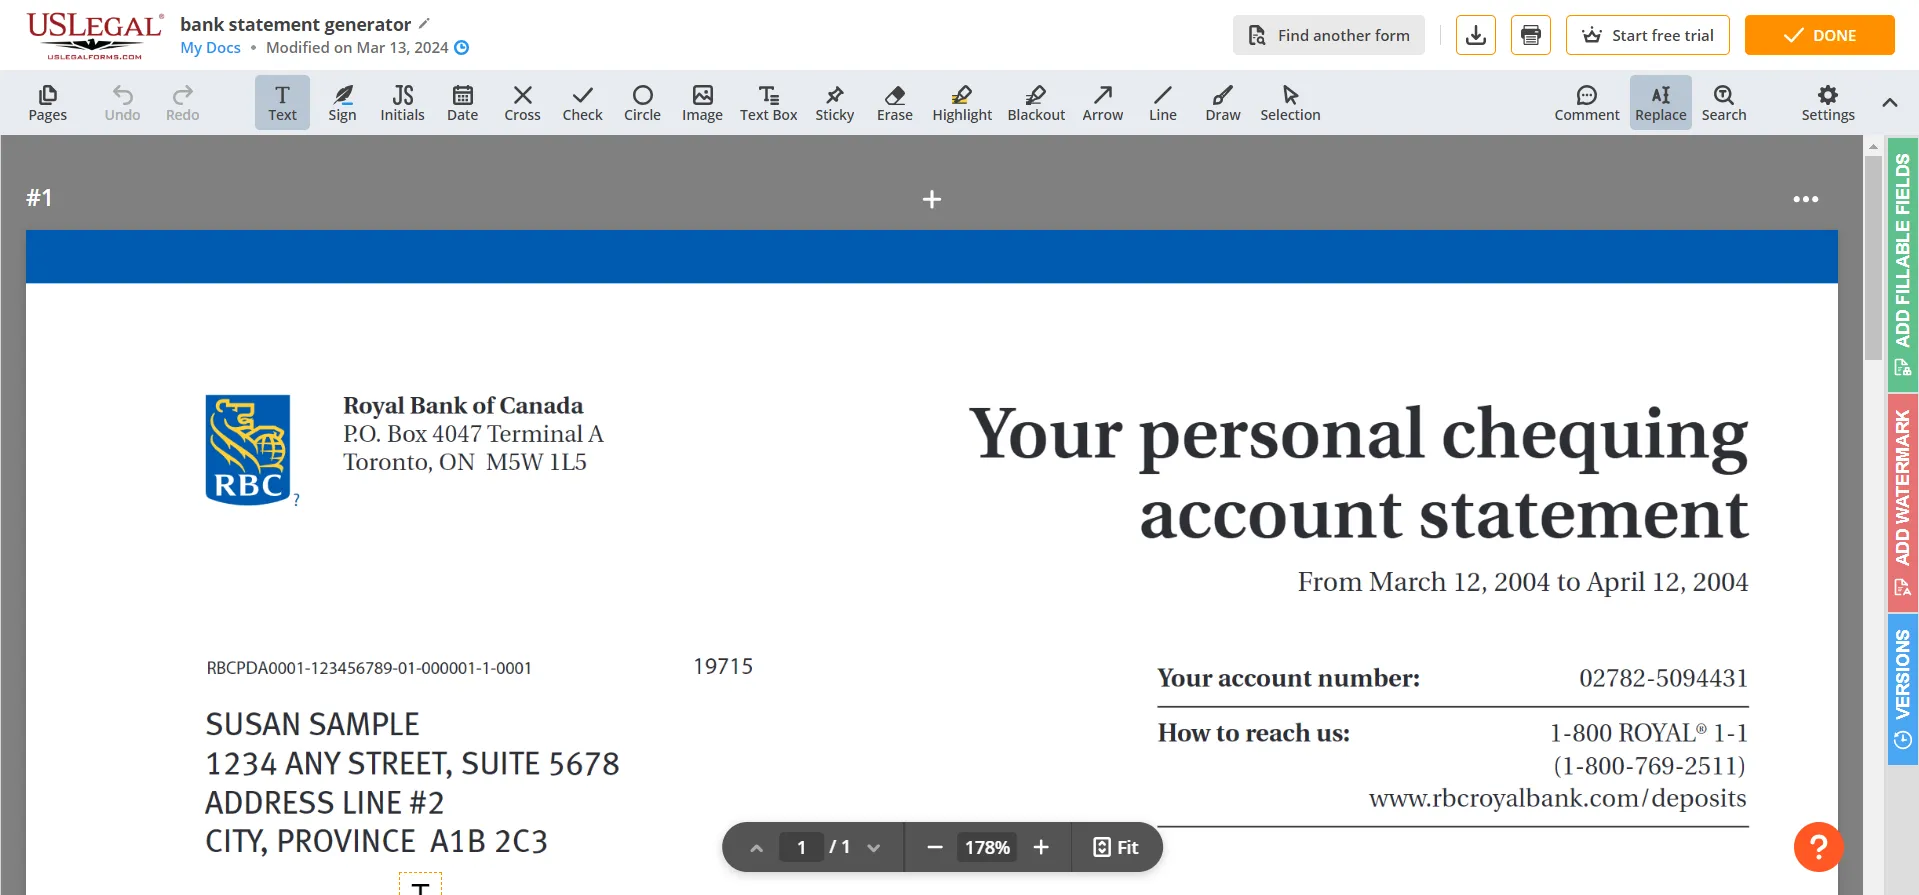Open page options three-dot menu
This screenshot has width=1919, height=895.
[1805, 199]
